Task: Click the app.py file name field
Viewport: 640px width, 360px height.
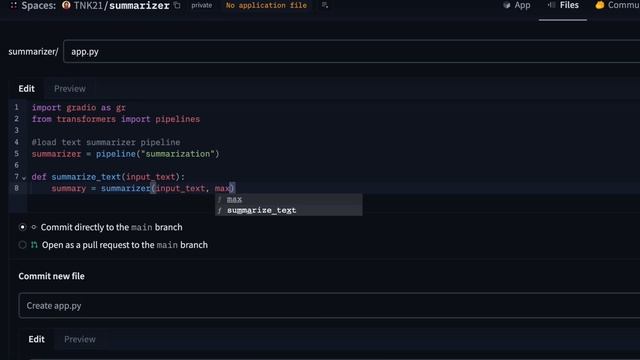Action: tap(351, 51)
